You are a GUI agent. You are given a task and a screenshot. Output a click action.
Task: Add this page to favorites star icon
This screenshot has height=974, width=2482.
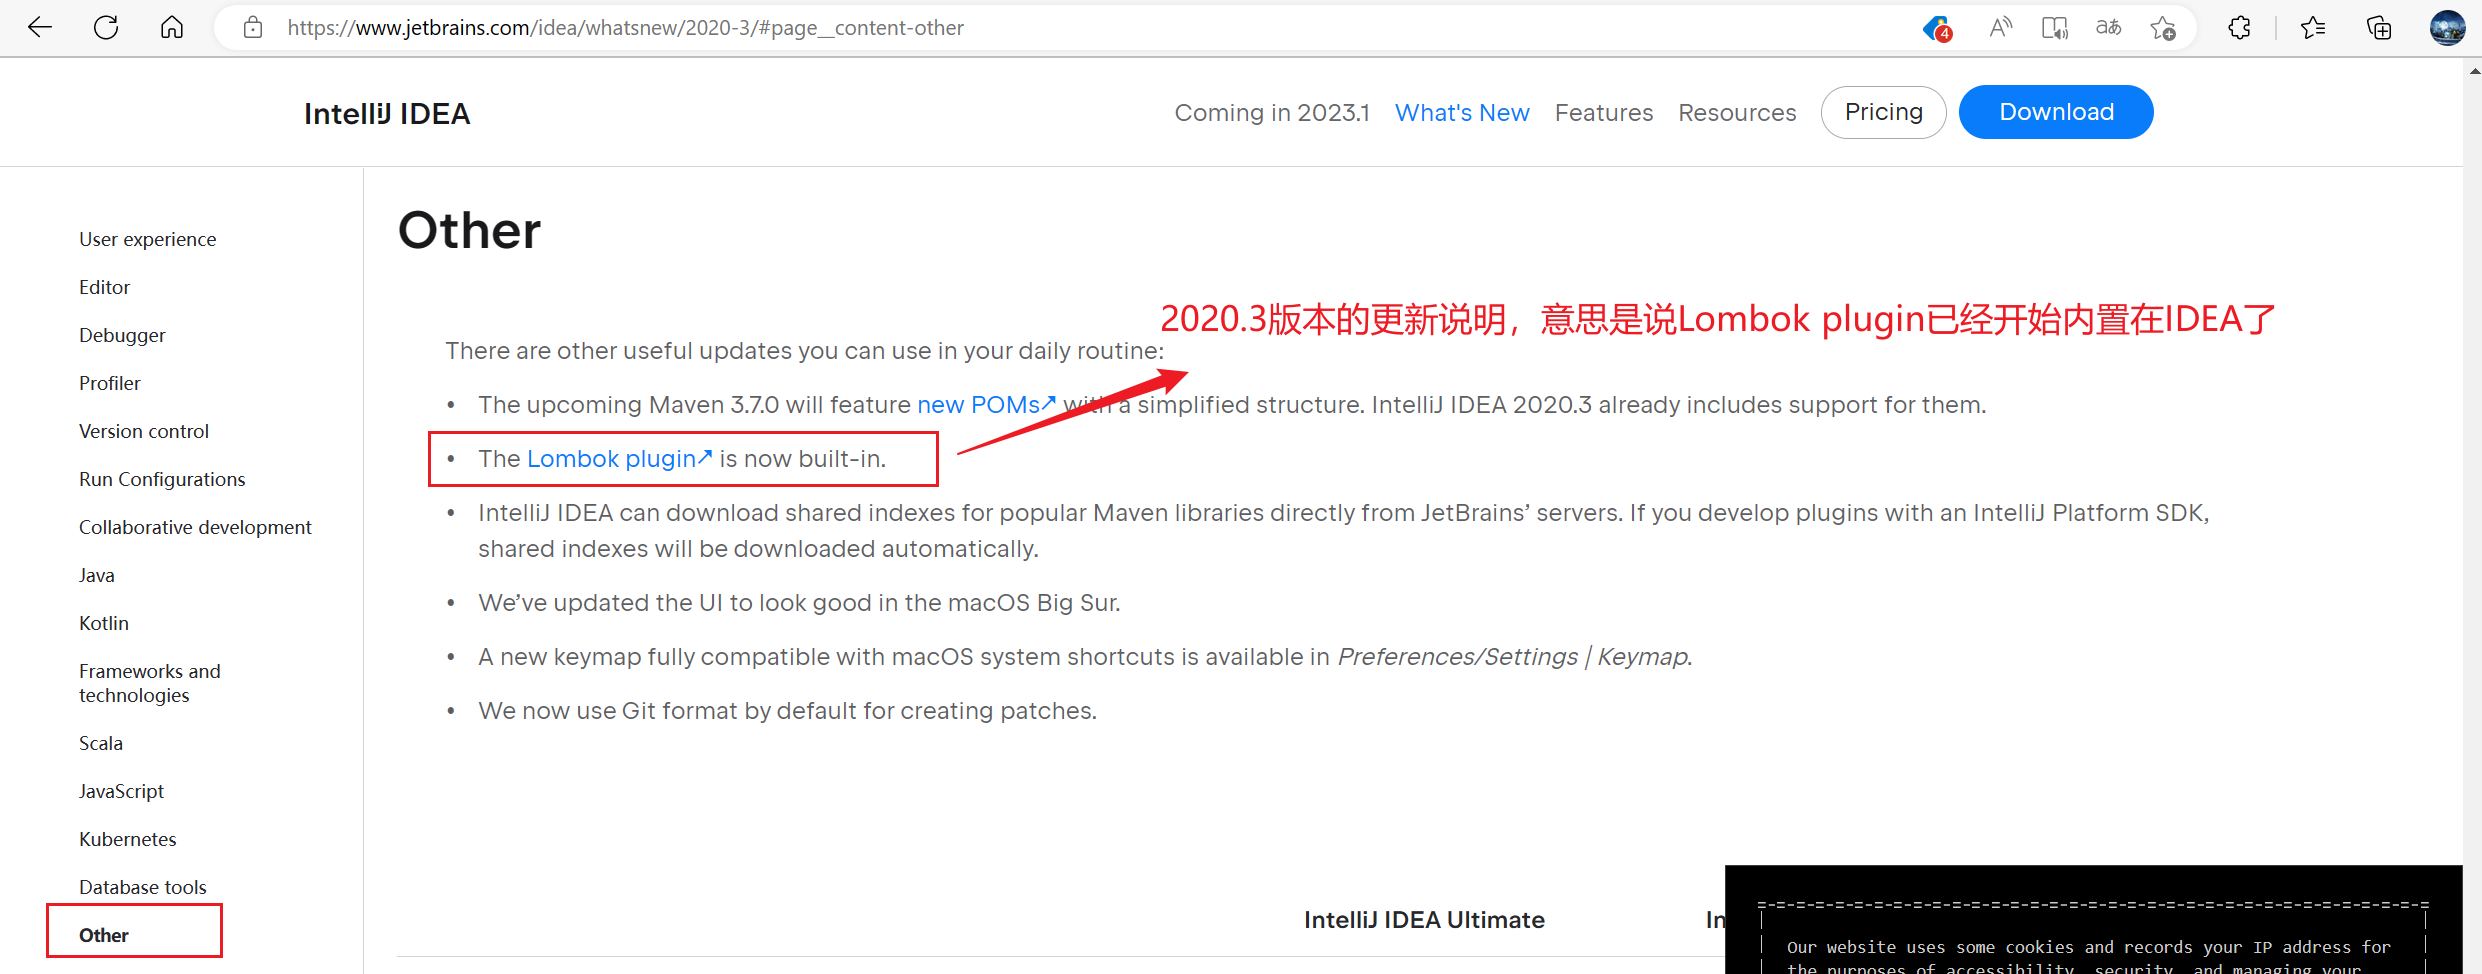(x=2163, y=28)
